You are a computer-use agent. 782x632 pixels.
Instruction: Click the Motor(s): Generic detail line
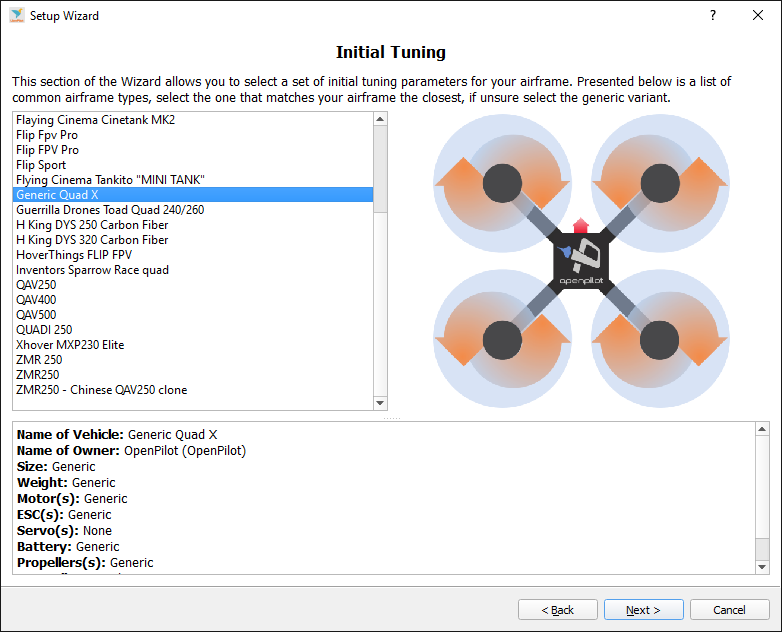coord(72,498)
